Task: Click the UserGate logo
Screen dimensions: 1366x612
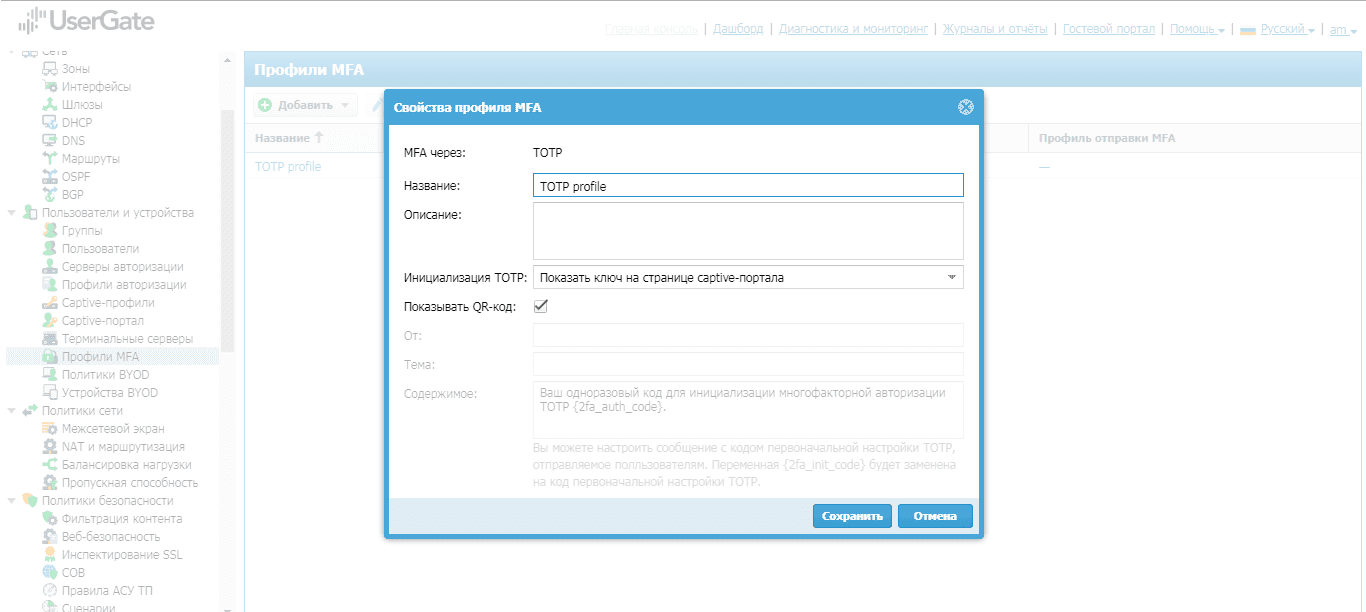Action: [x=86, y=20]
